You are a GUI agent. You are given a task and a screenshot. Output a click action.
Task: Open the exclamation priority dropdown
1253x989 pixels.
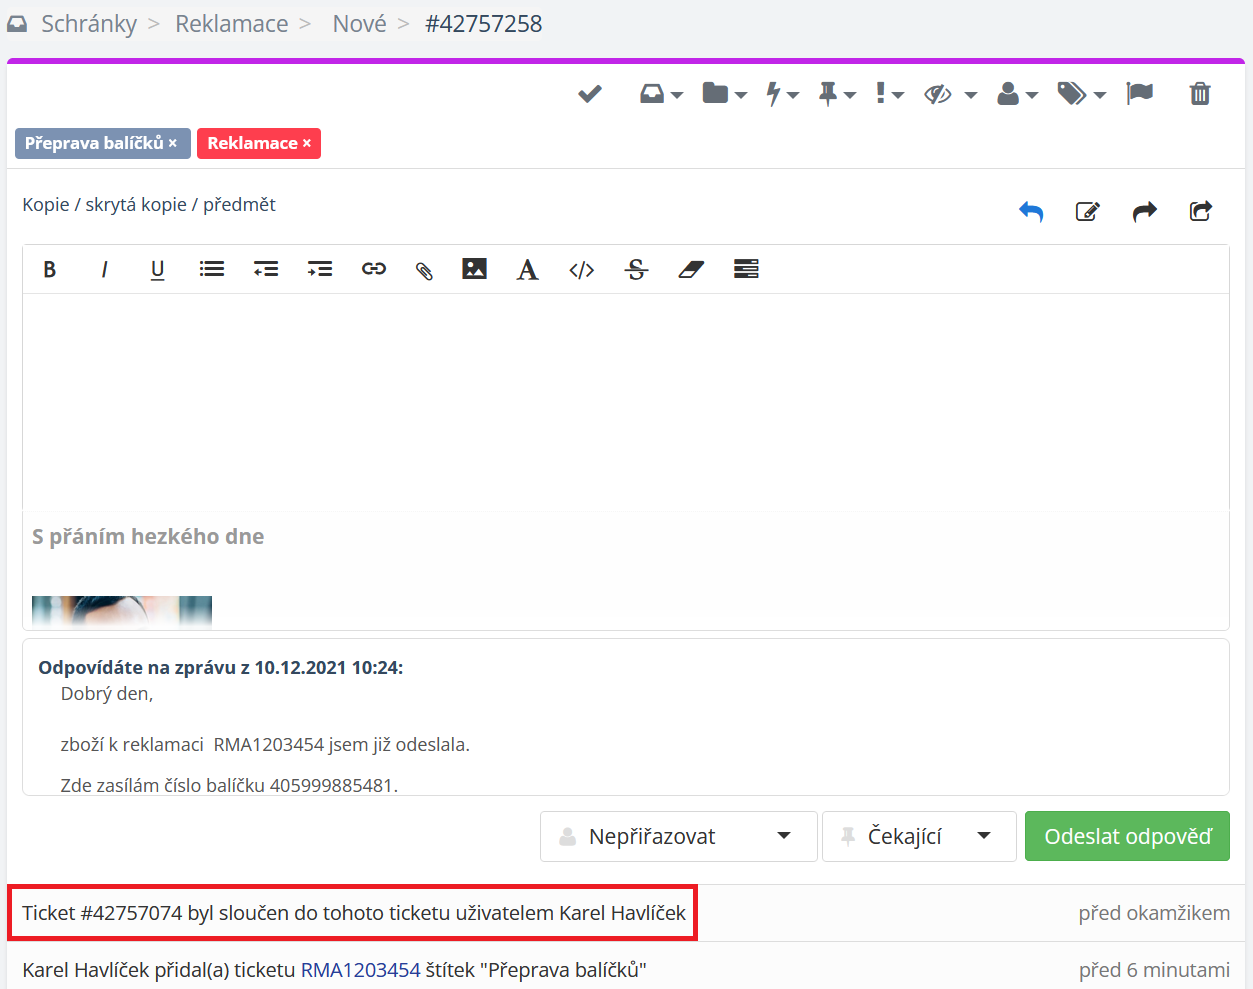point(889,94)
